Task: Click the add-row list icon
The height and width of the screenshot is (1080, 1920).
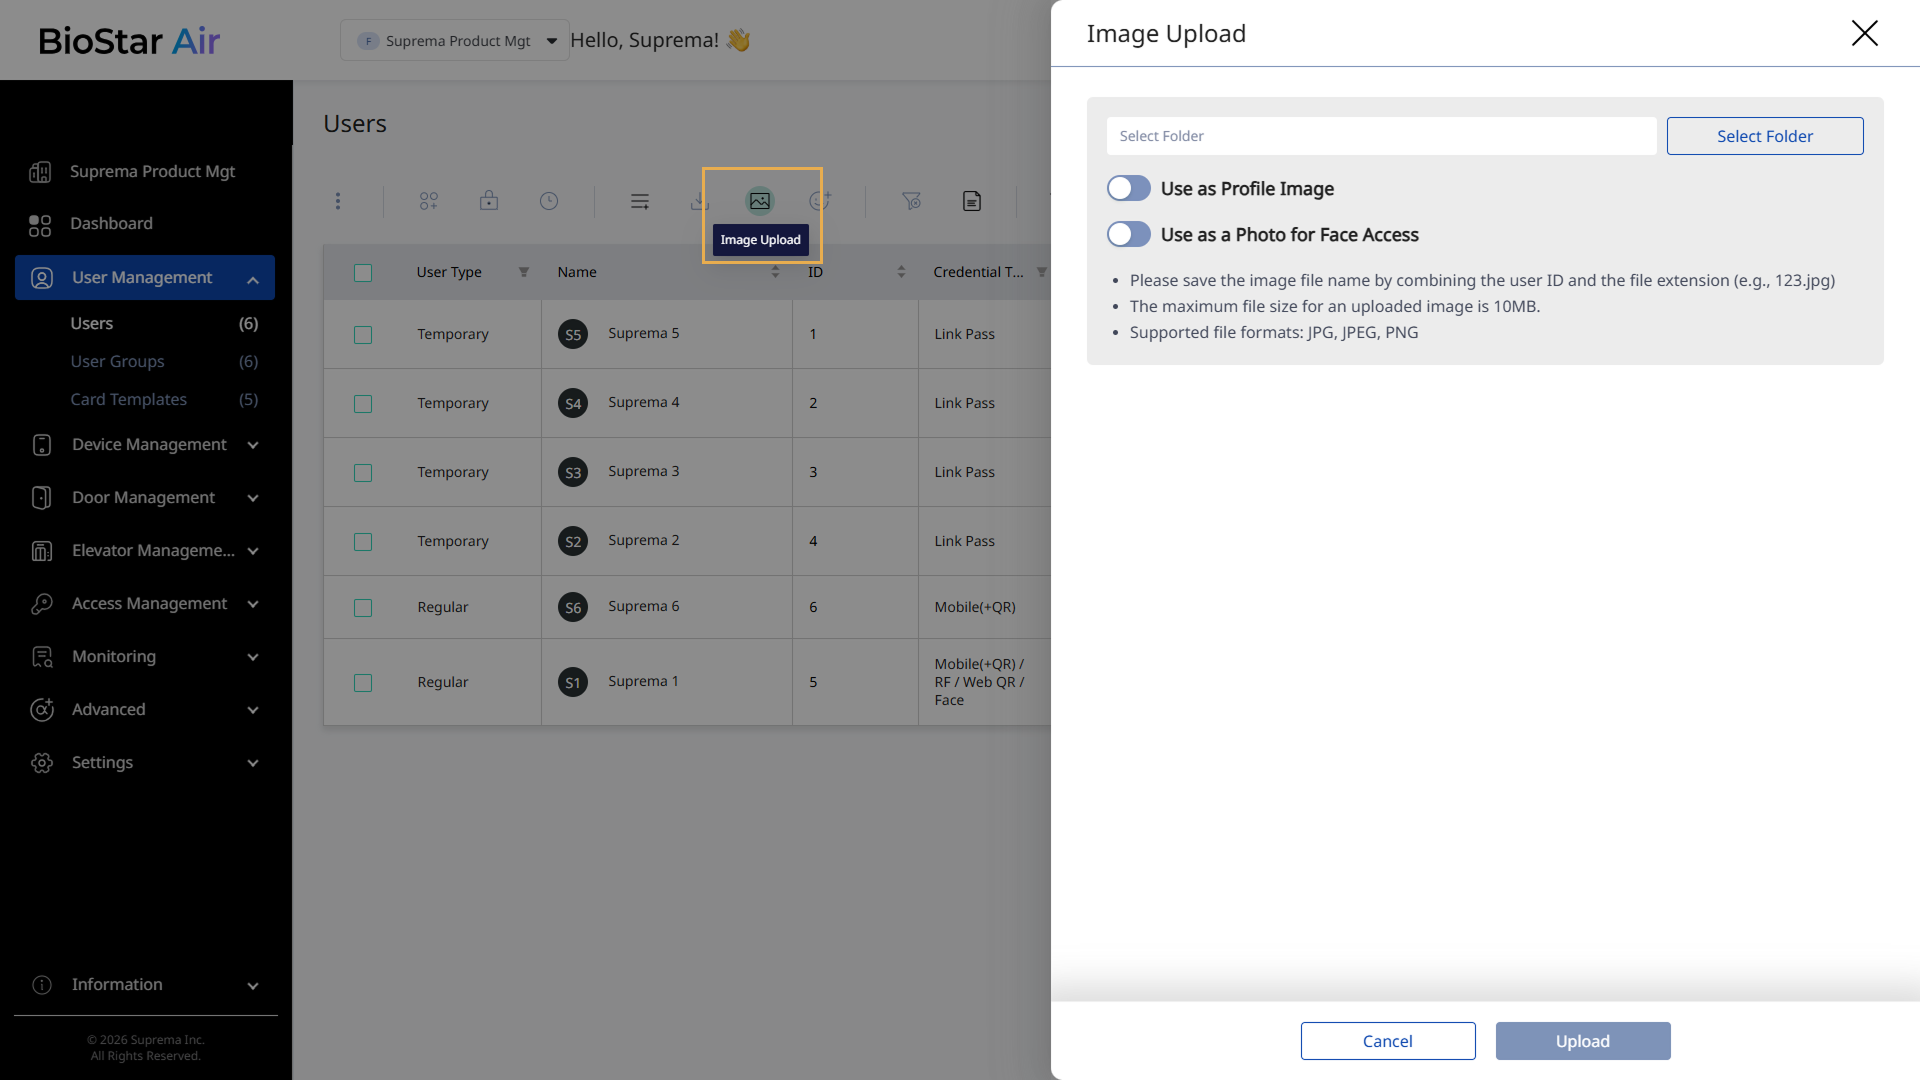Action: point(640,201)
